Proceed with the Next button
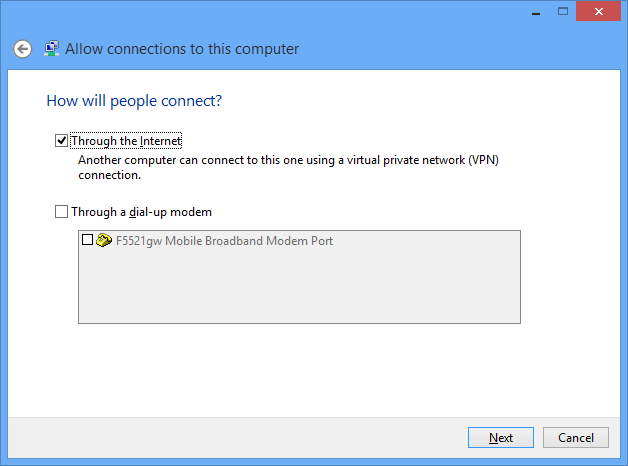The image size is (628, 466). click(501, 438)
